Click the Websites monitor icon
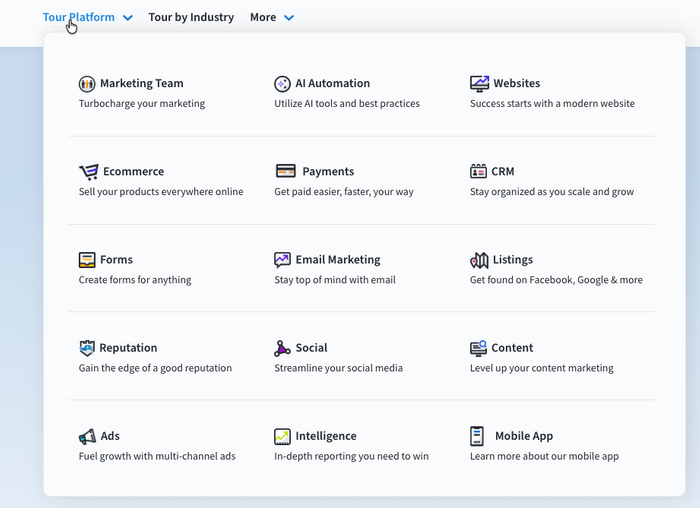The image size is (700, 508). pos(479,83)
